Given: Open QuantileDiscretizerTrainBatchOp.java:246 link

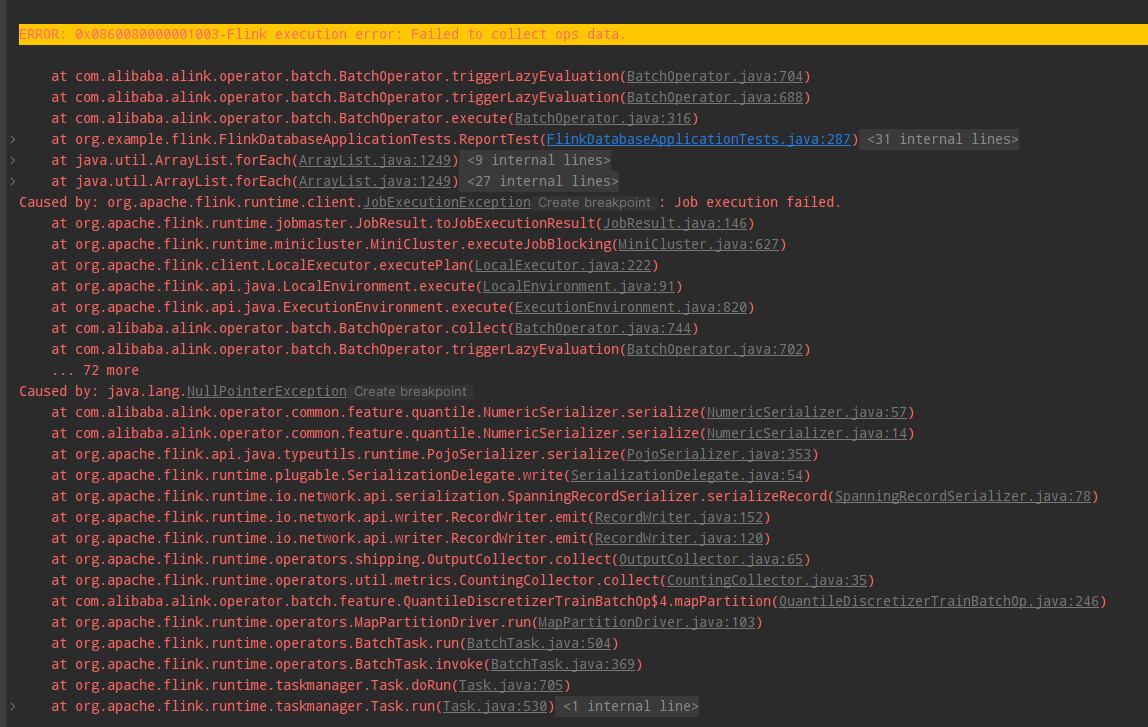Looking at the screenshot, I should click(939, 601).
